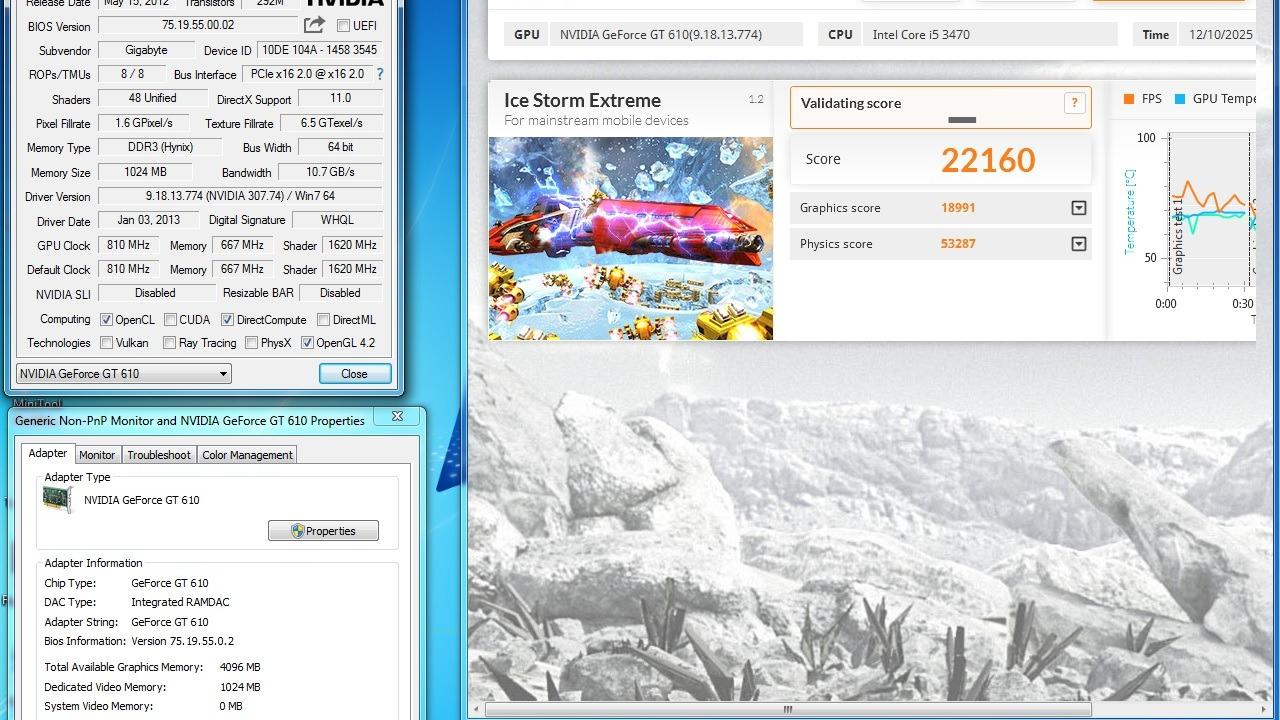The width and height of the screenshot is (1280, 720).
Task: Switch to the Monitor tab
Action: pos(97,455)
